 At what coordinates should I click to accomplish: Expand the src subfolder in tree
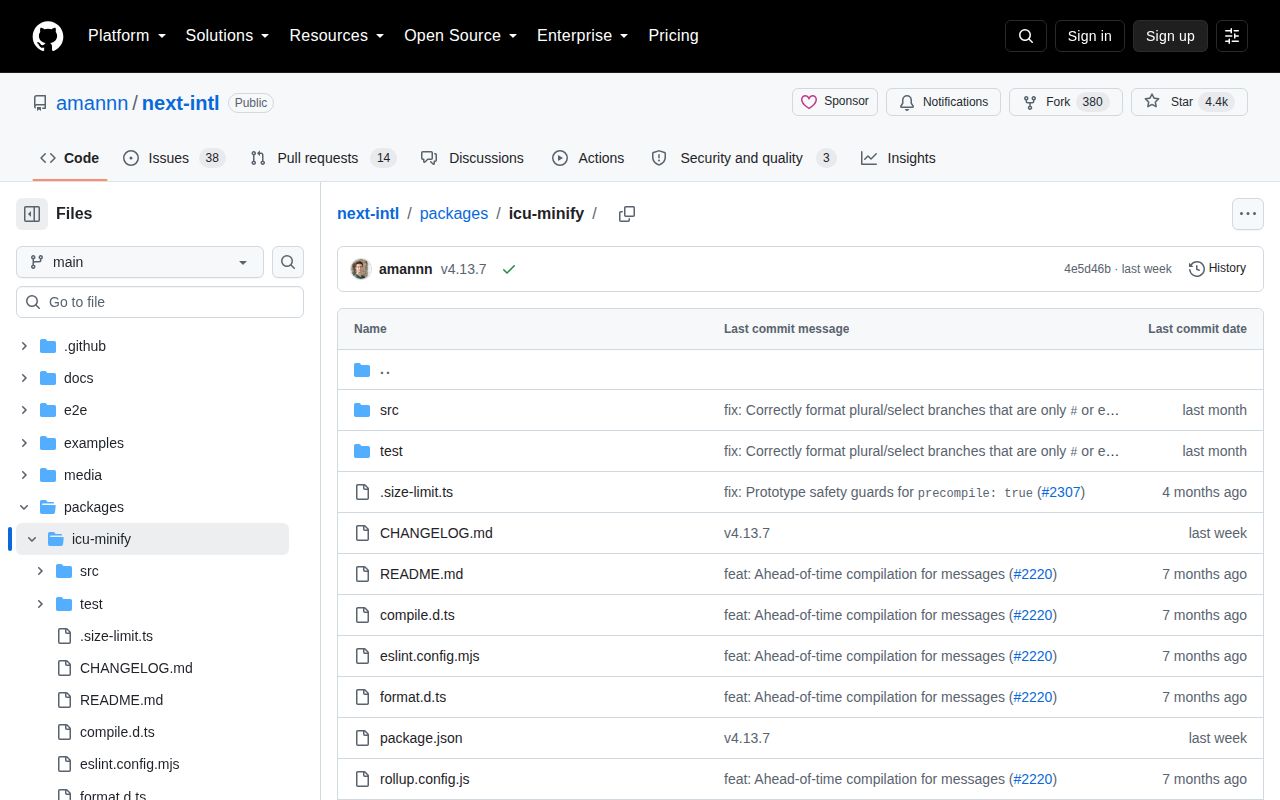(x=40, y=571)
